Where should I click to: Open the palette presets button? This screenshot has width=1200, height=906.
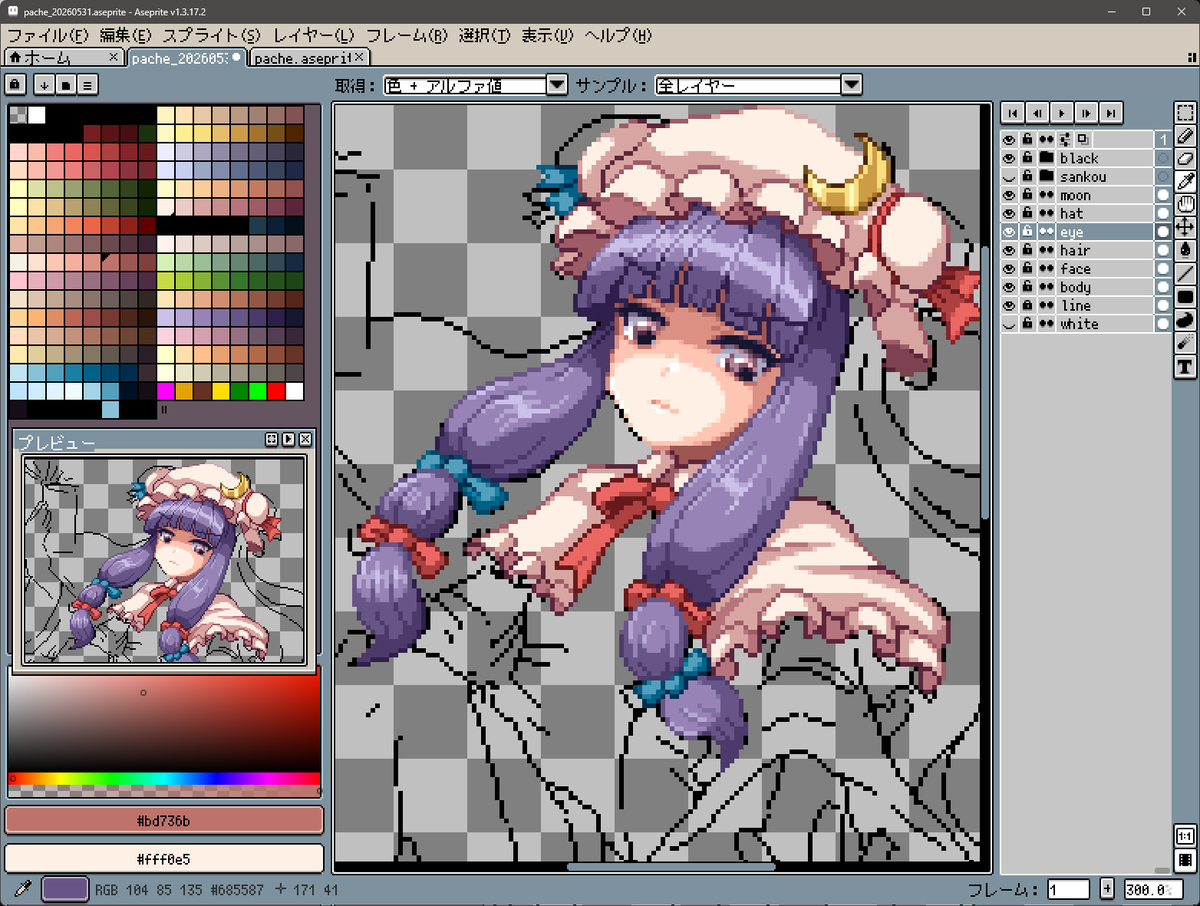[x=66, y=84]
